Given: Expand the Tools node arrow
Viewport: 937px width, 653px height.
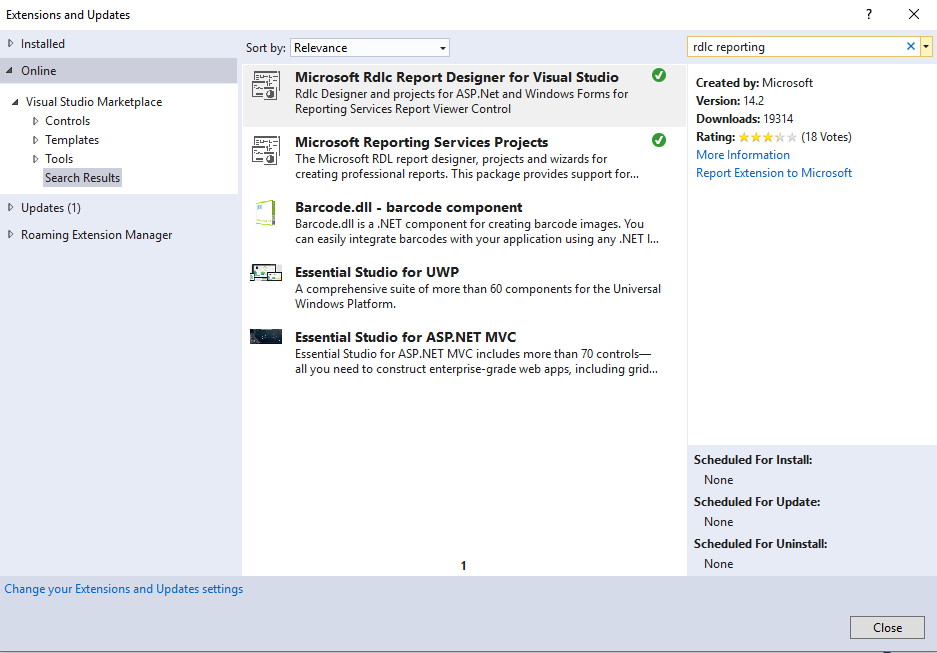Looking at the screenshot, I should tap(35, 159).
